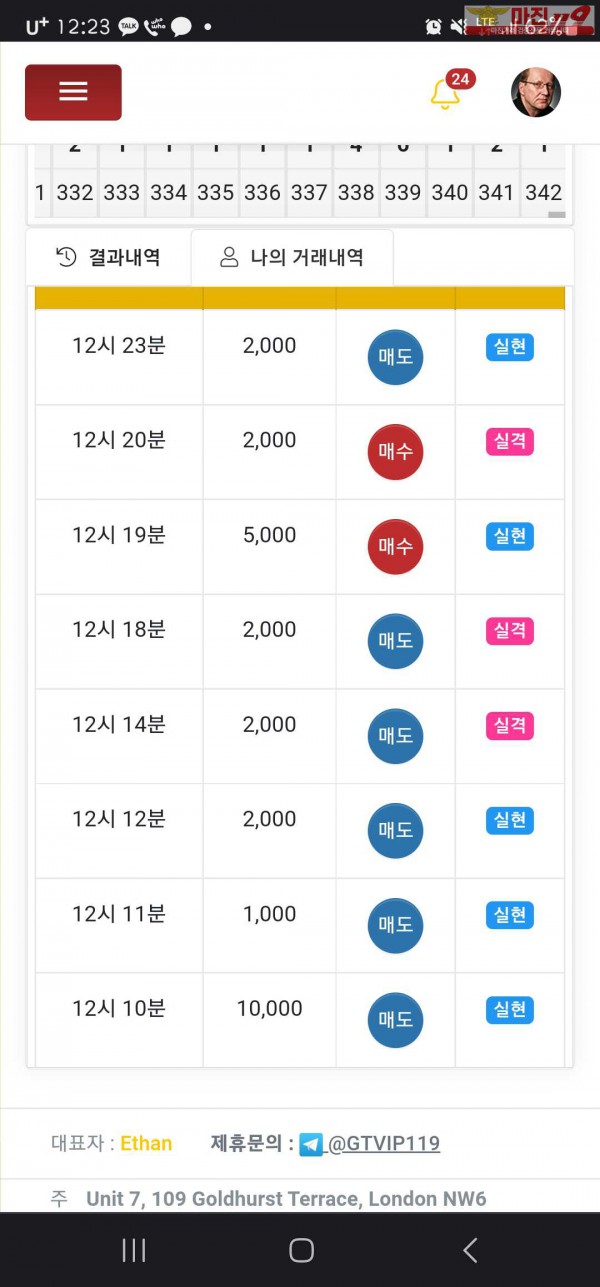Open the user profile avatar
This screenshot has width=600, height=1287.
pos(536,93)
